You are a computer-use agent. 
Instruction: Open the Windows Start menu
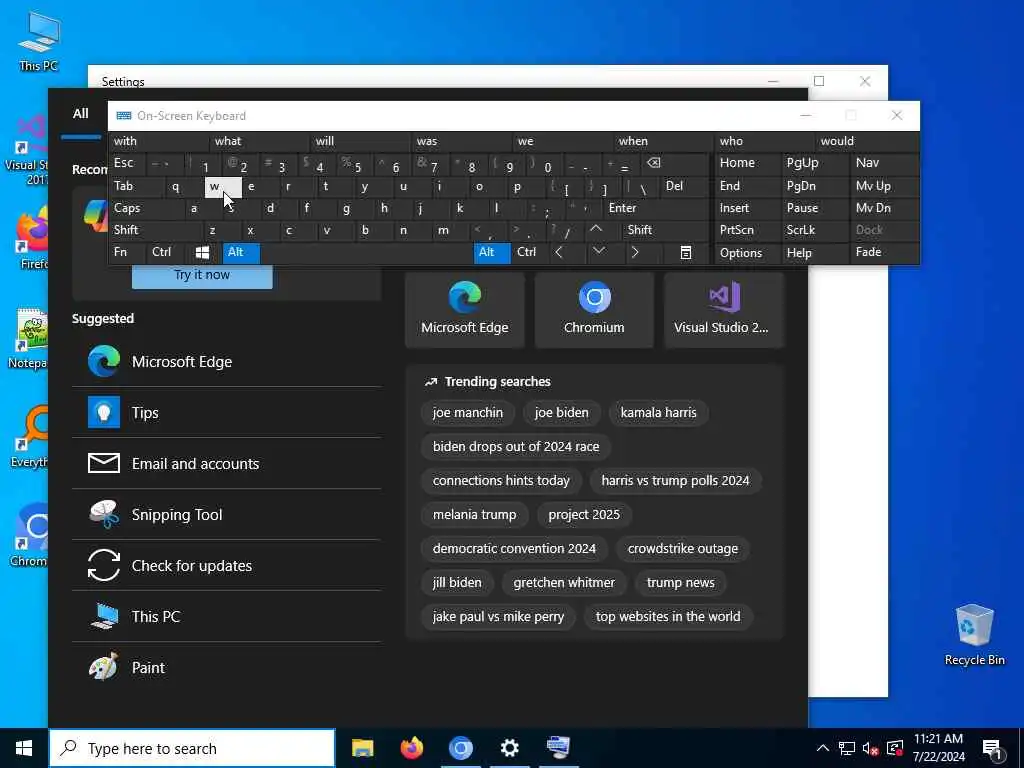pyautogui.click(x=24, y=748)
